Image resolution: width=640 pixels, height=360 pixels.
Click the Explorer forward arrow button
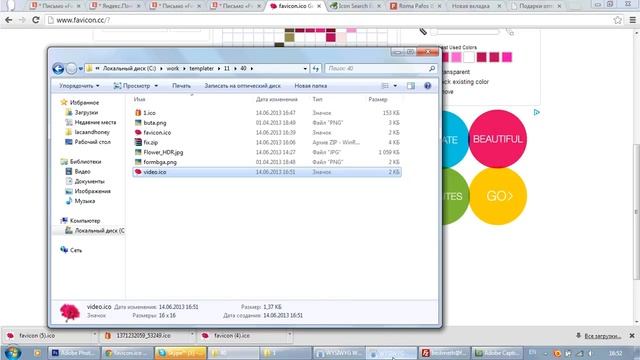point(71,69)
